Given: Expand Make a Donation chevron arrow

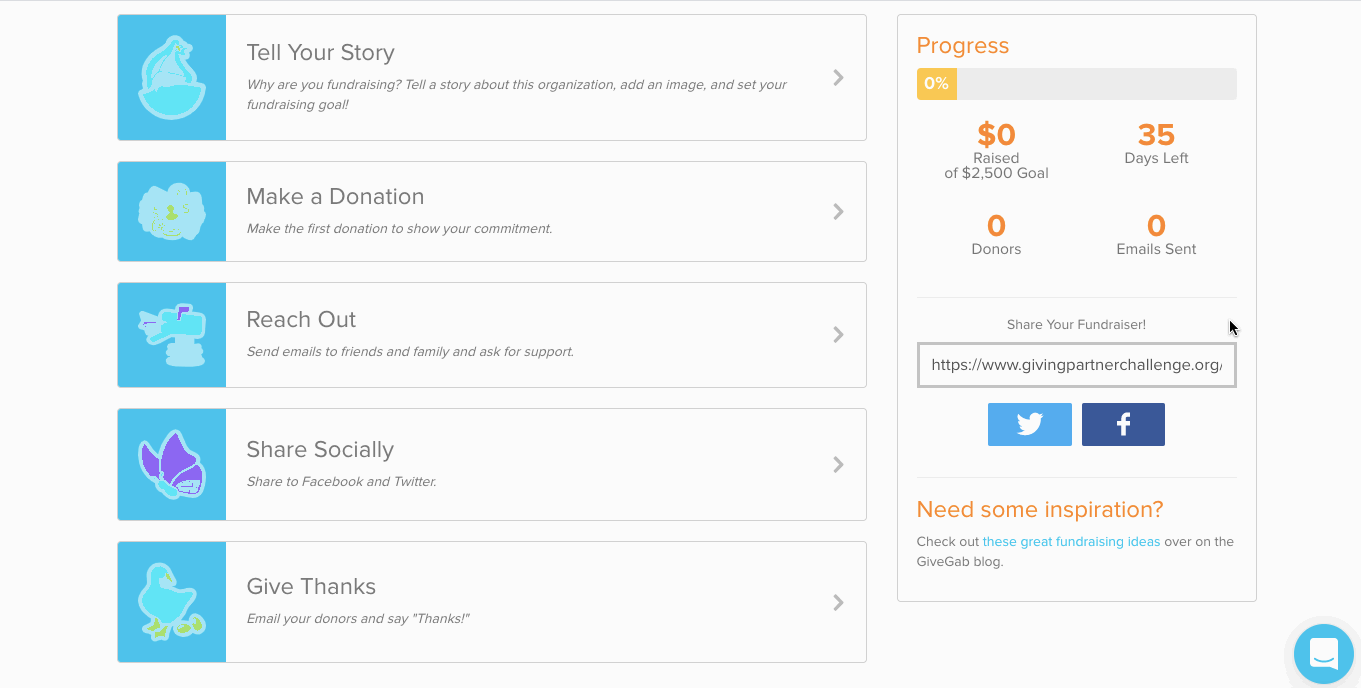Looking at the screenshot, I should tap(838, 212).
